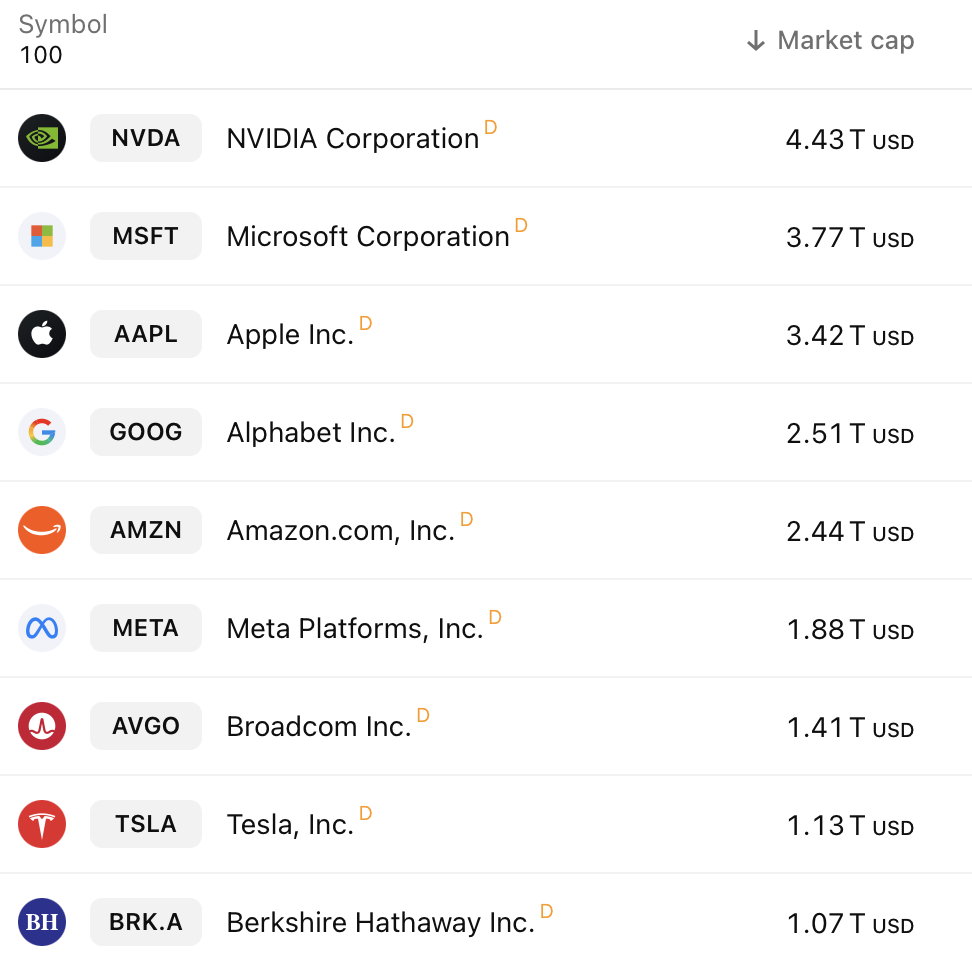The width and height of the screenshot is (972, 966).
Task: Click the D marker after Broadcom Inc.
Action: [423, 715]
